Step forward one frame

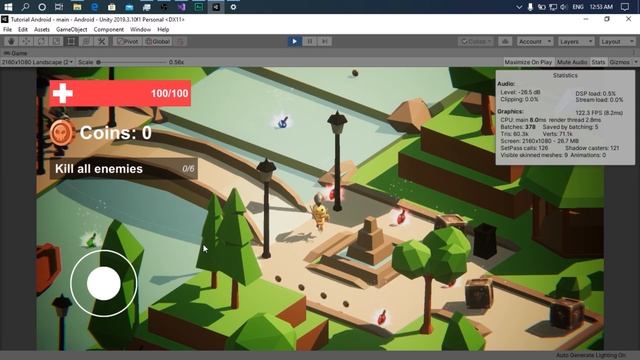[324, 41]
